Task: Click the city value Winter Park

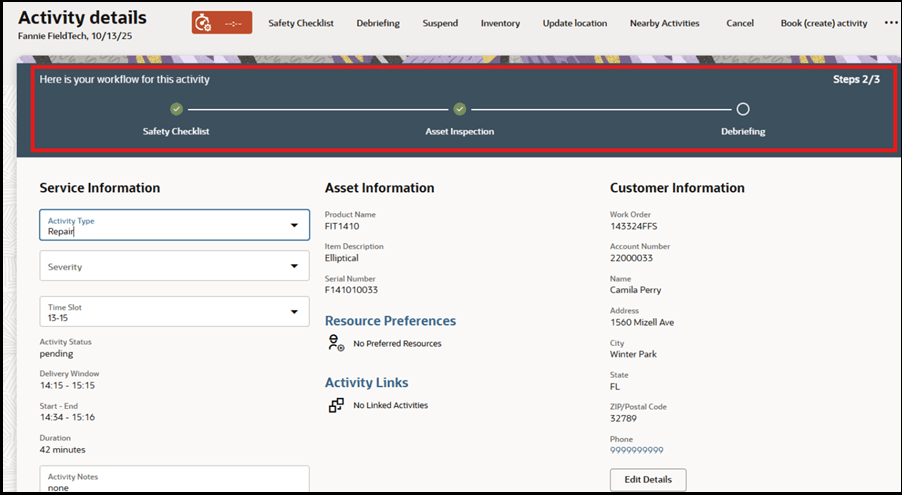Action: point(633,354)
